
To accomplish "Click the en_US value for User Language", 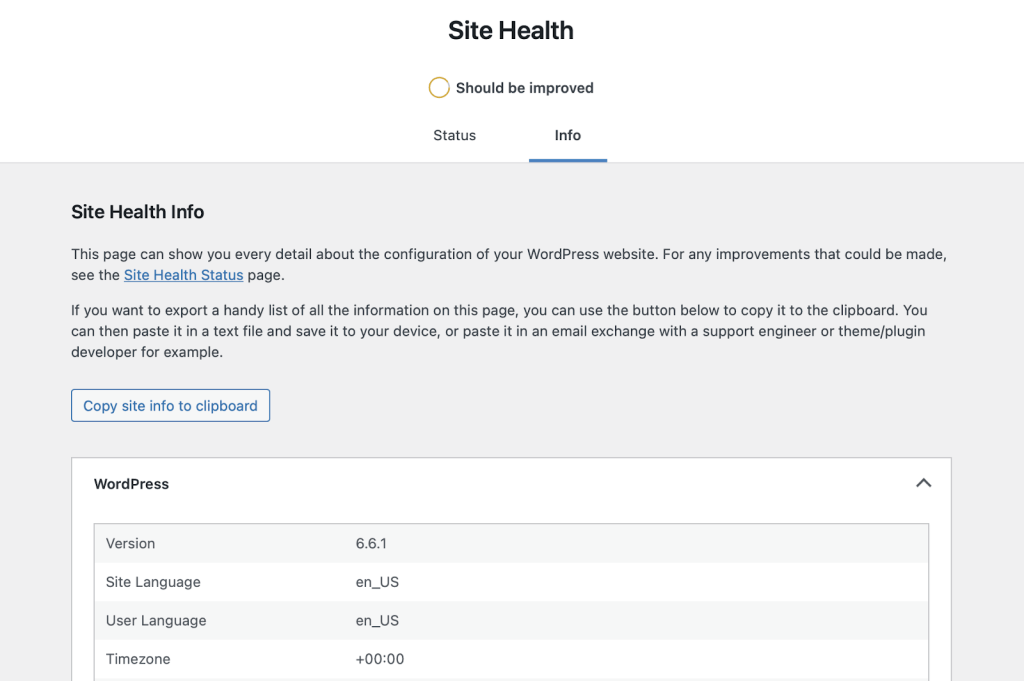I will tap(377, 621).
